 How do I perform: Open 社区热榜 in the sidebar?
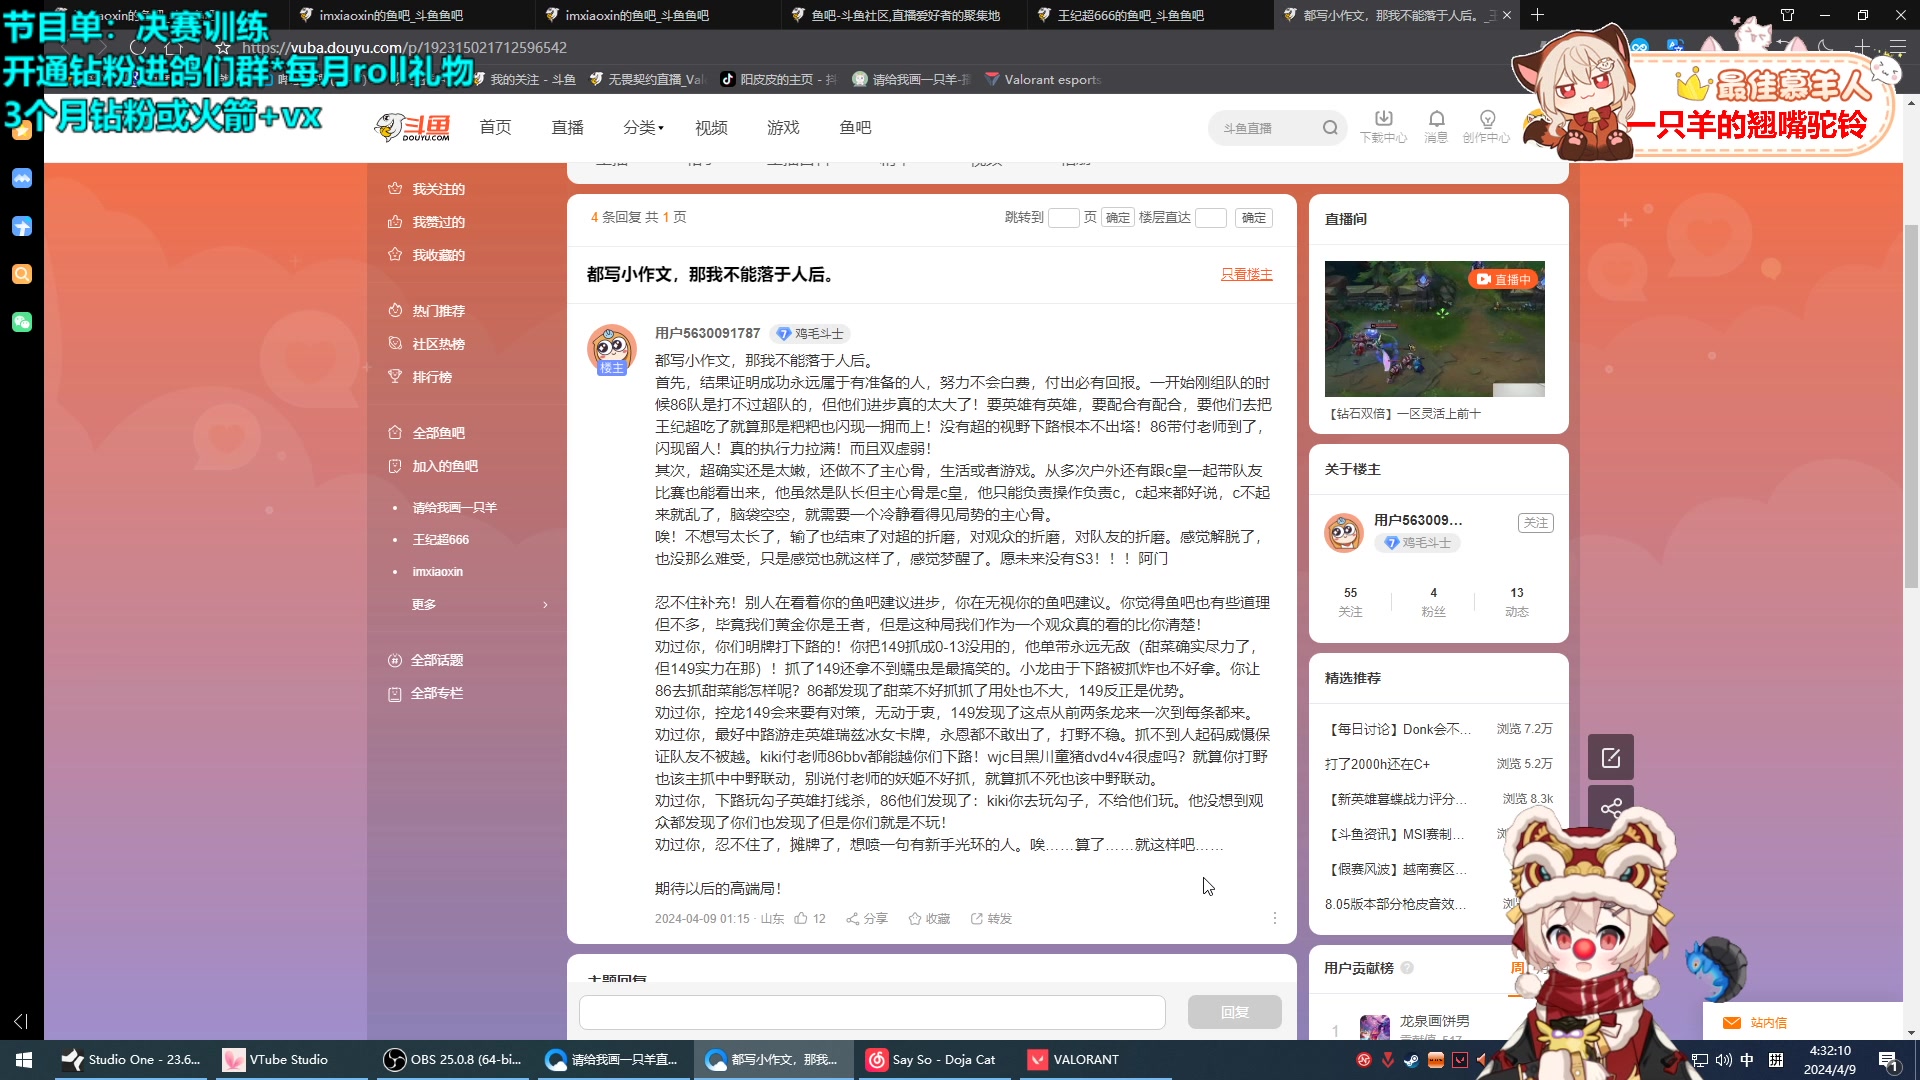point(428,344)
